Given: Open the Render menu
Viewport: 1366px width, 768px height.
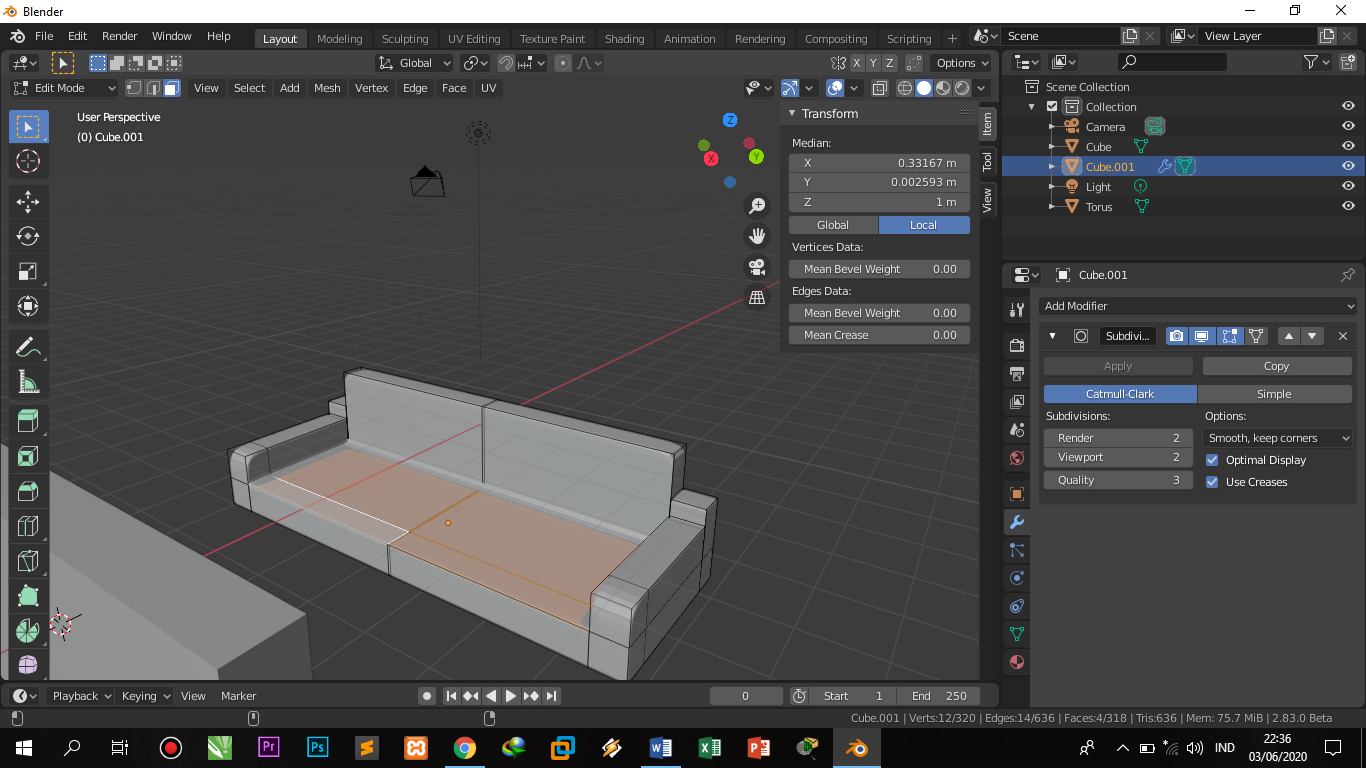Looking at the screenshot, I should (x=119, y=36).
